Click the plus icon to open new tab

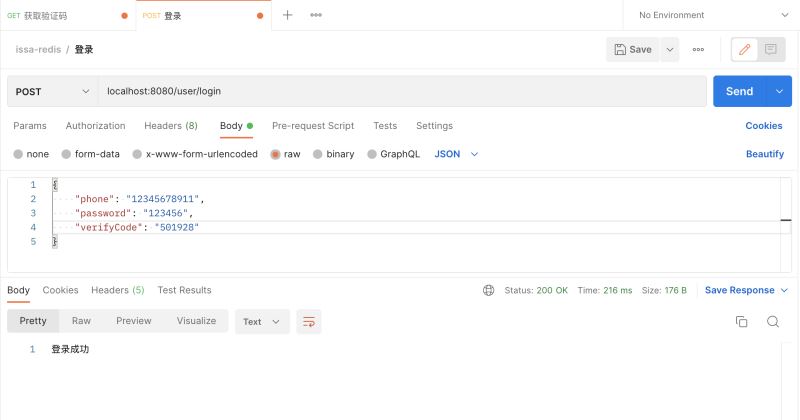(x=288, y=15)
